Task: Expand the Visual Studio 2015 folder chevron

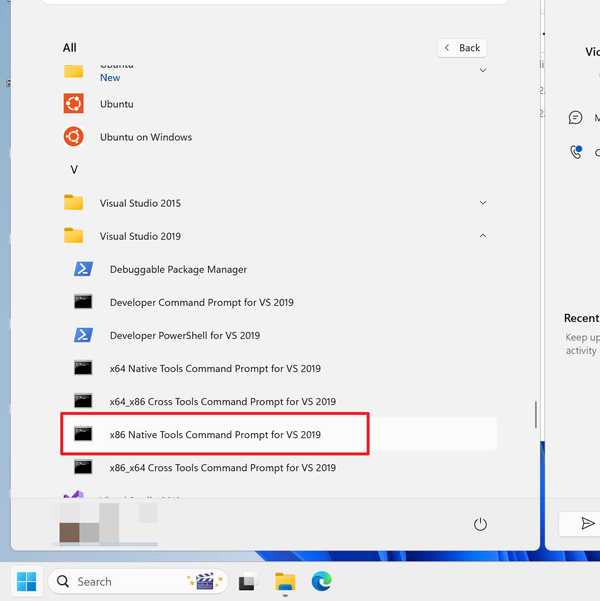Action: [483, 202]
